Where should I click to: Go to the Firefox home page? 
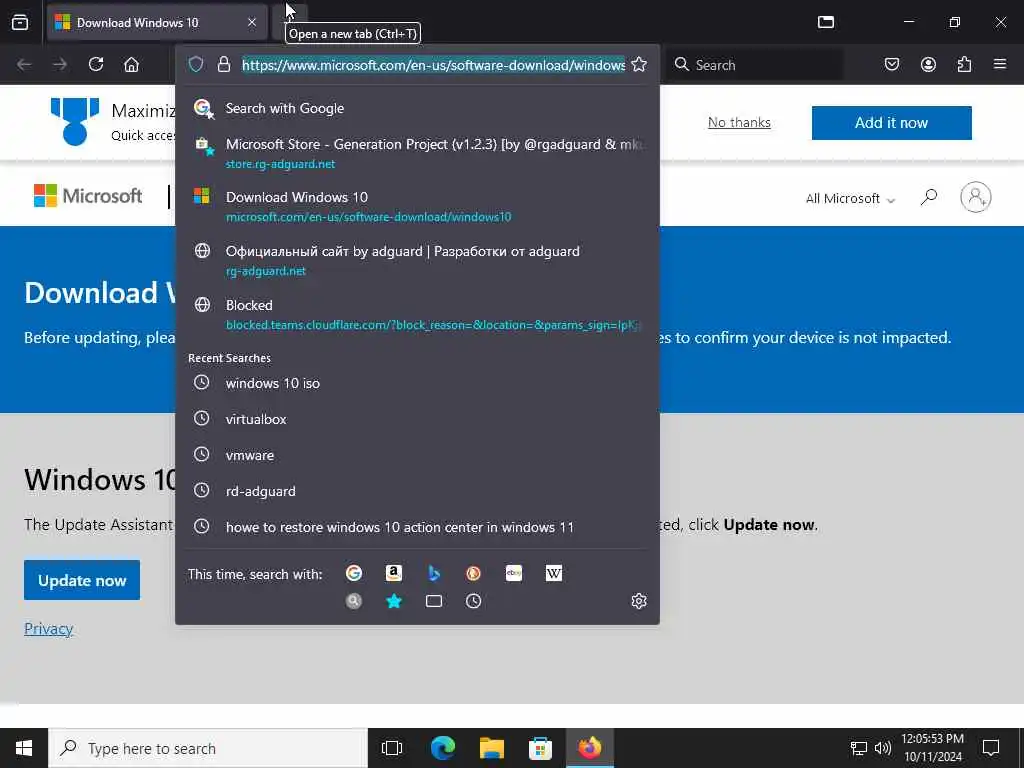tap(131, 65)
